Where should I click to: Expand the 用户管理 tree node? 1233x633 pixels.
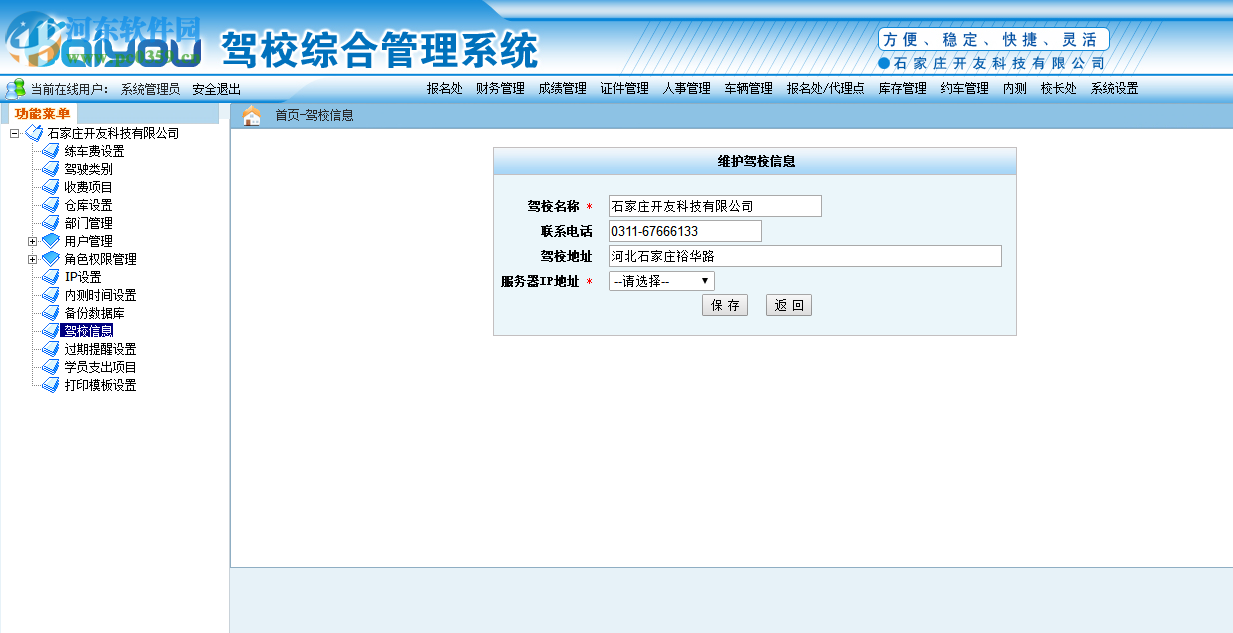click(x=35, y=240)
